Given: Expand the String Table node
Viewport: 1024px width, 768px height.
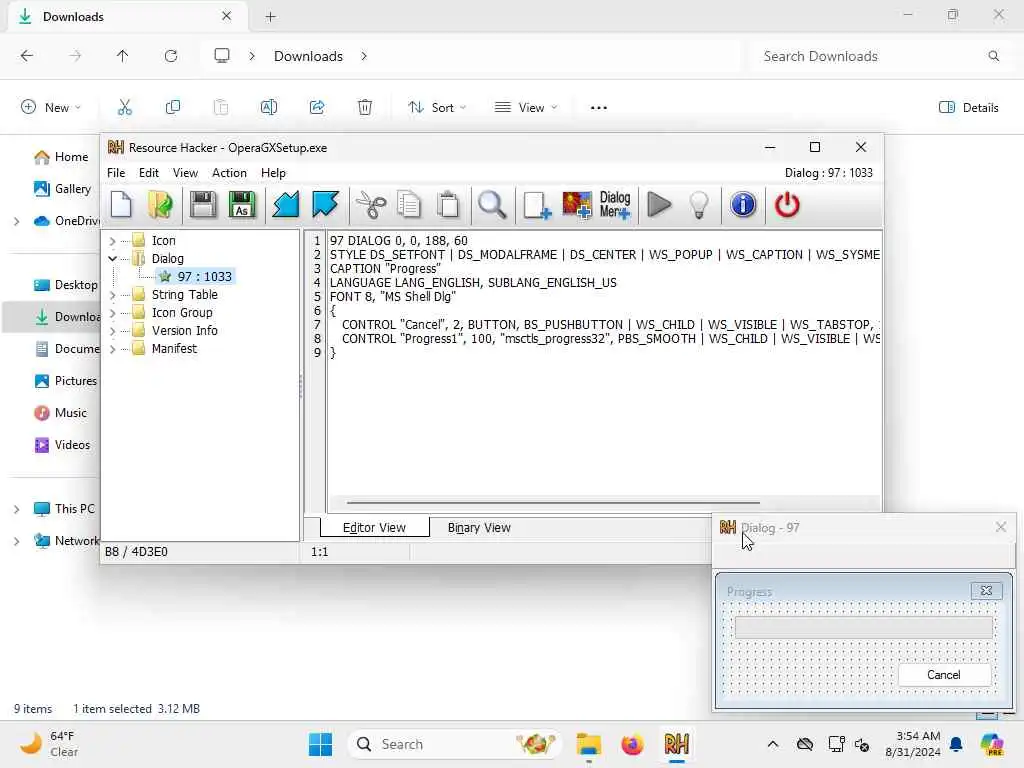Looking at the screenshot, I should (x=112, y=295).
